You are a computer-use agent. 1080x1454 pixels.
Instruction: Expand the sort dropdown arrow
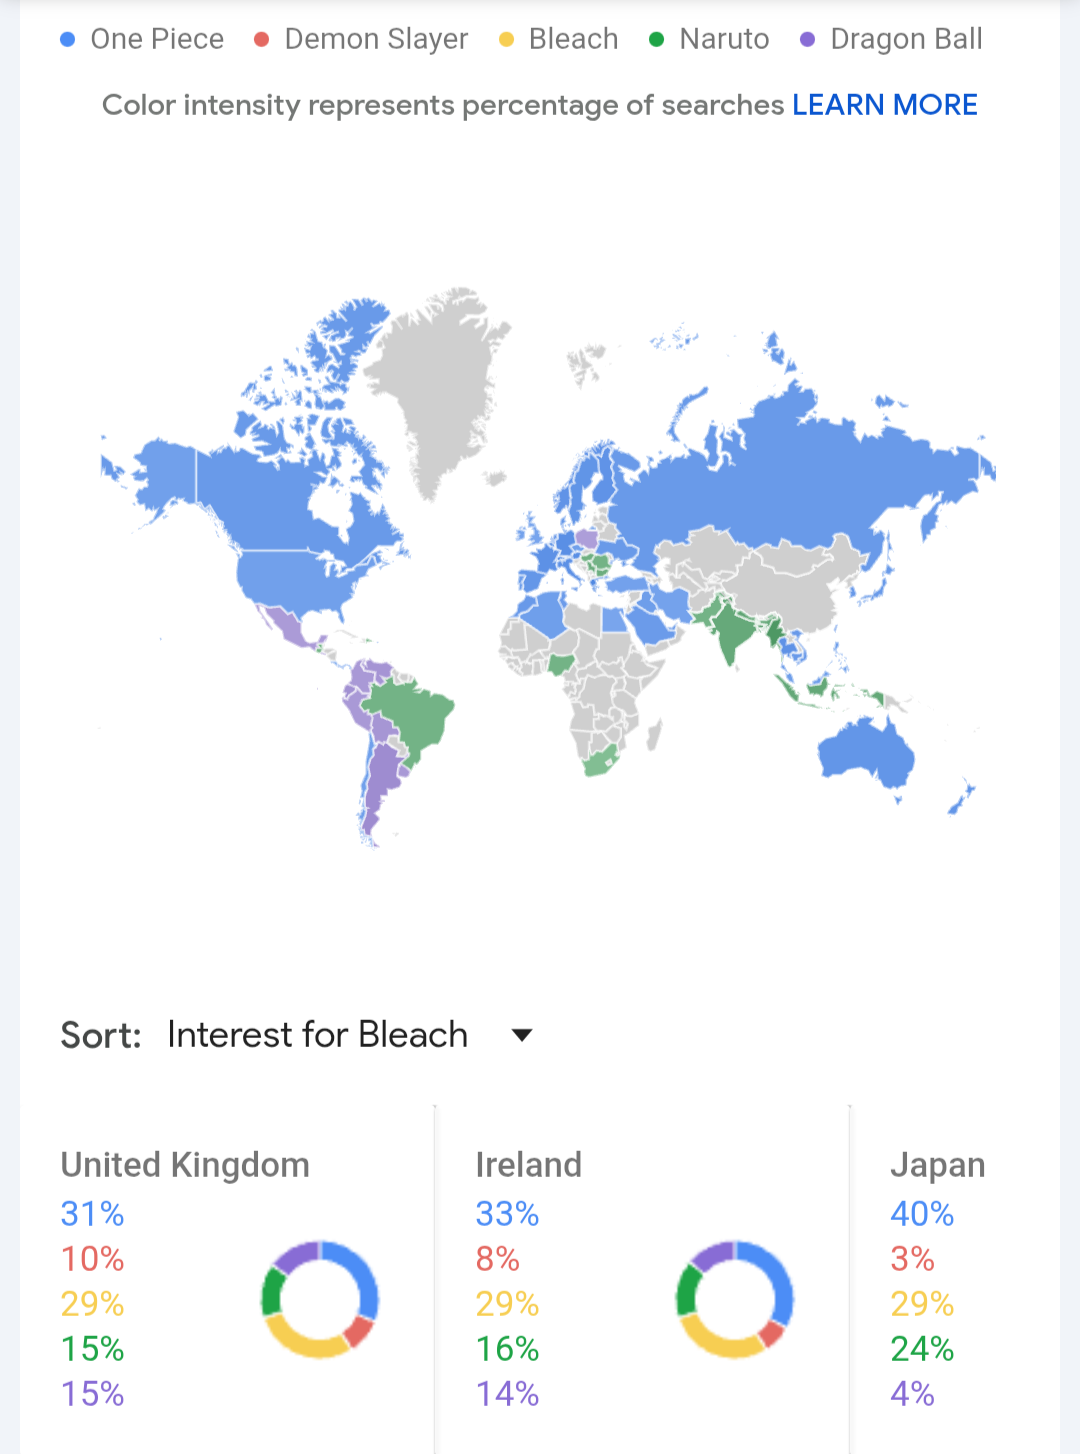[522, 1035]
